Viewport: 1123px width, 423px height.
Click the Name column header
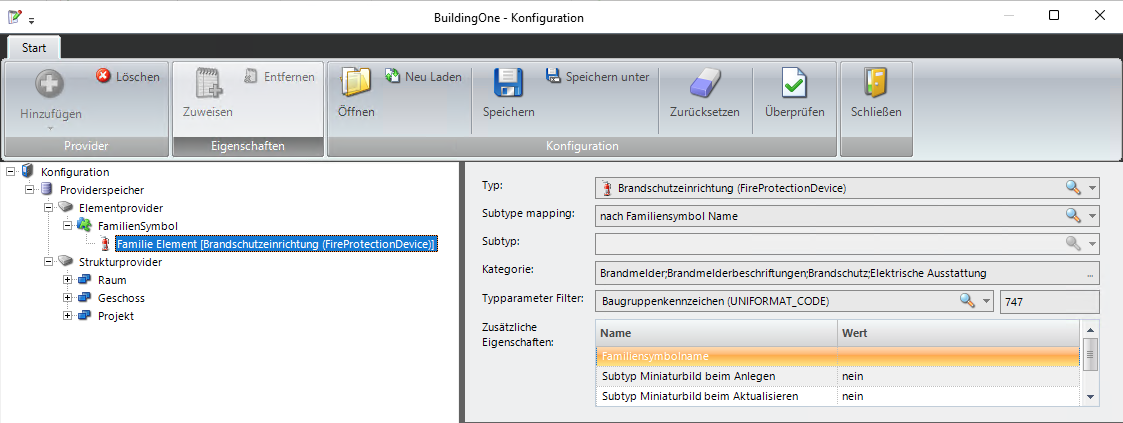point(716,334)
